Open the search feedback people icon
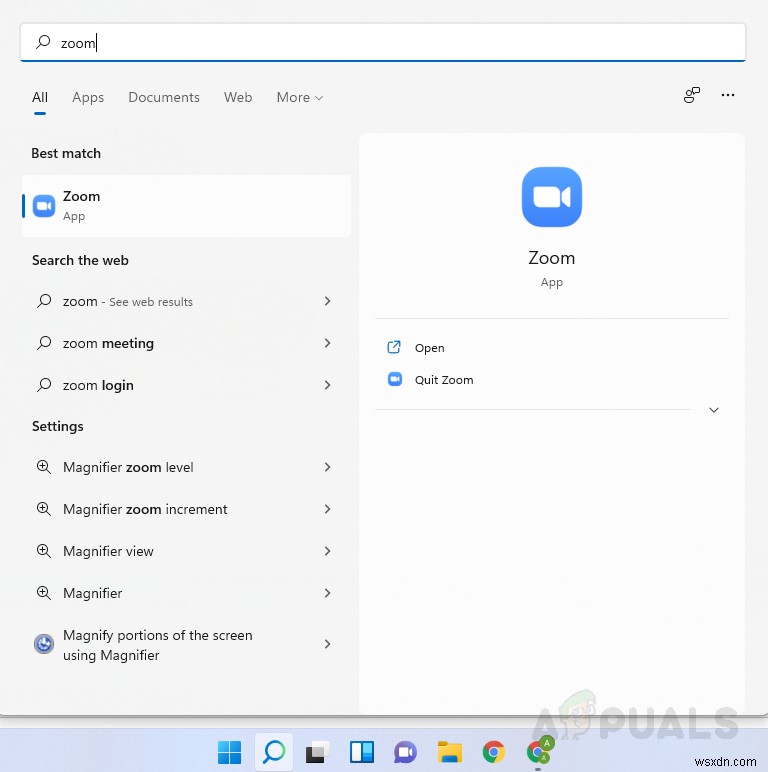The image size is (768, 772). point(691,95)
